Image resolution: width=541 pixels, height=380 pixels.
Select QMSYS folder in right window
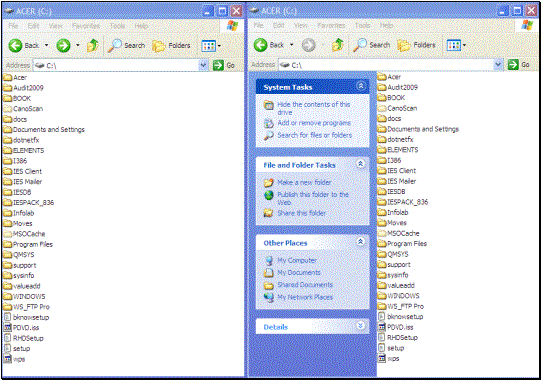(393, 254)
